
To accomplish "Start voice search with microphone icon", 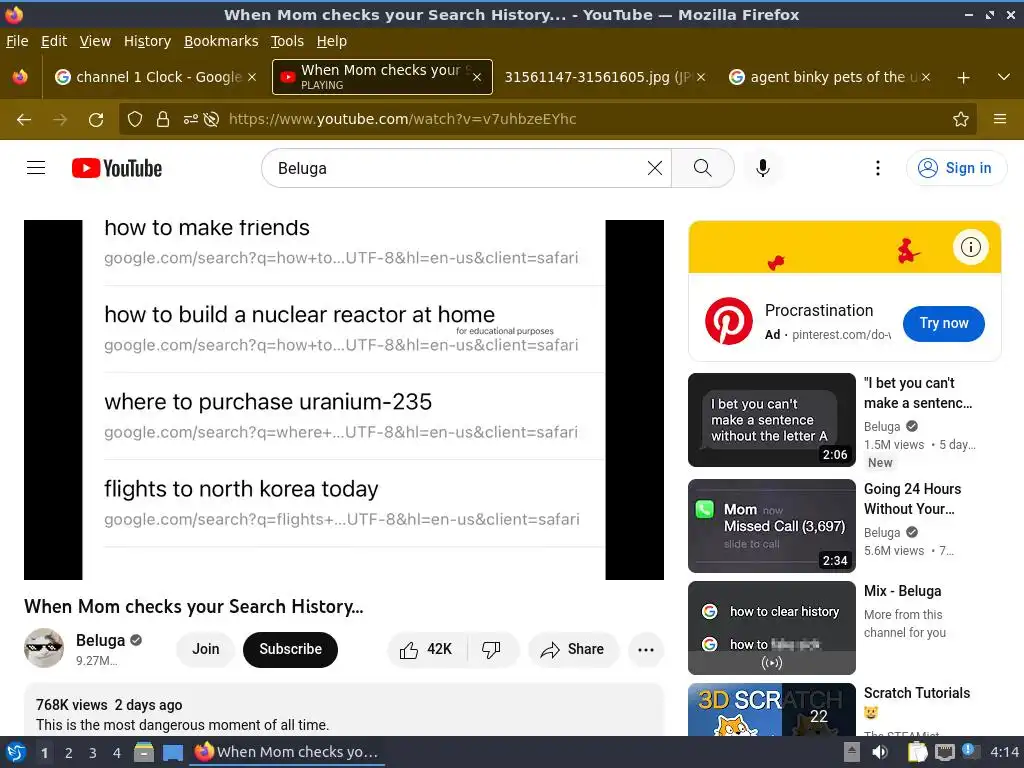I will pyautogui.click(x=762, y=168).
